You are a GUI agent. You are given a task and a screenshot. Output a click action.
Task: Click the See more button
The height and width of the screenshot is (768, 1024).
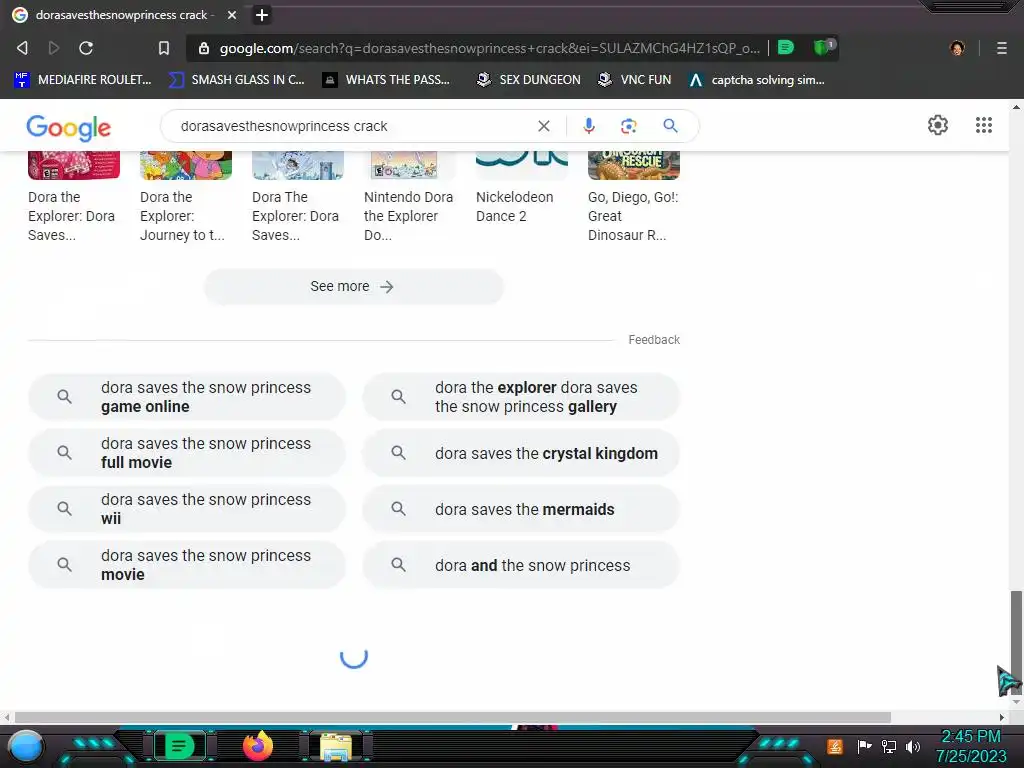pyautogui.click(x=353, y=287)
